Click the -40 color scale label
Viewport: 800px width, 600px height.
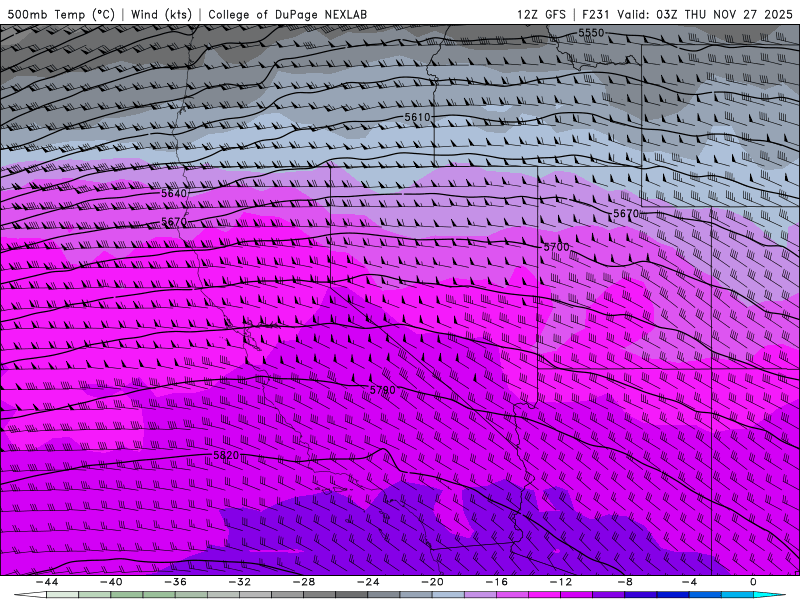(x=111, y=582)
